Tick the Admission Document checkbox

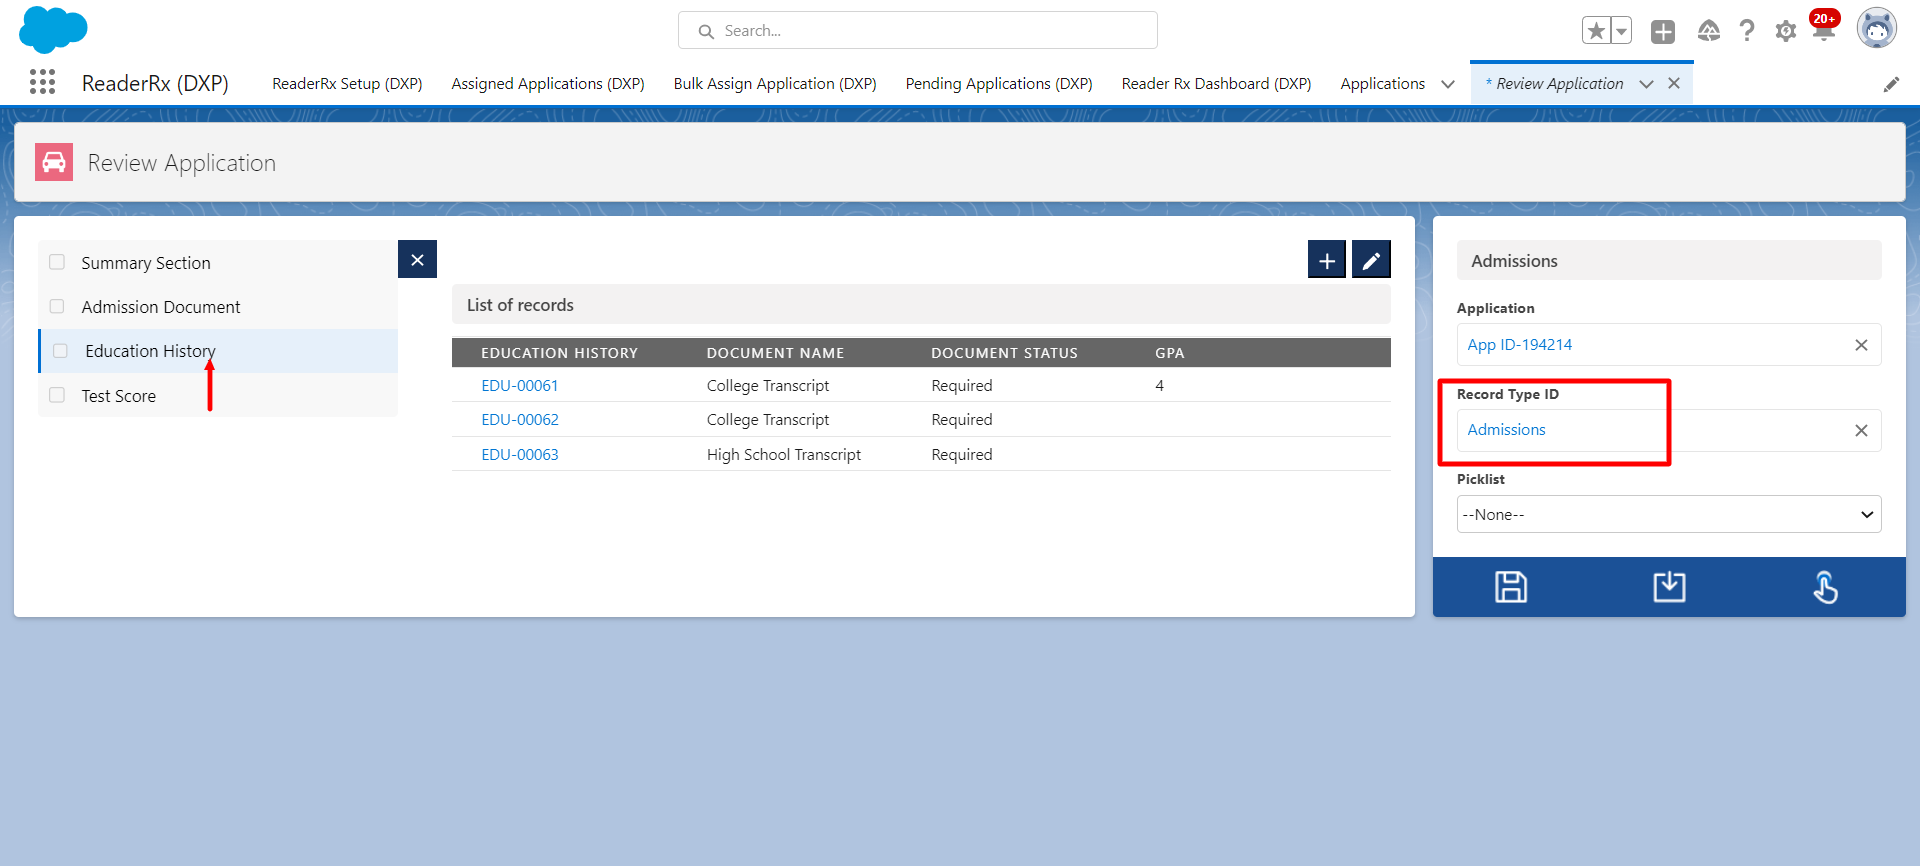[x=57, y=306]
